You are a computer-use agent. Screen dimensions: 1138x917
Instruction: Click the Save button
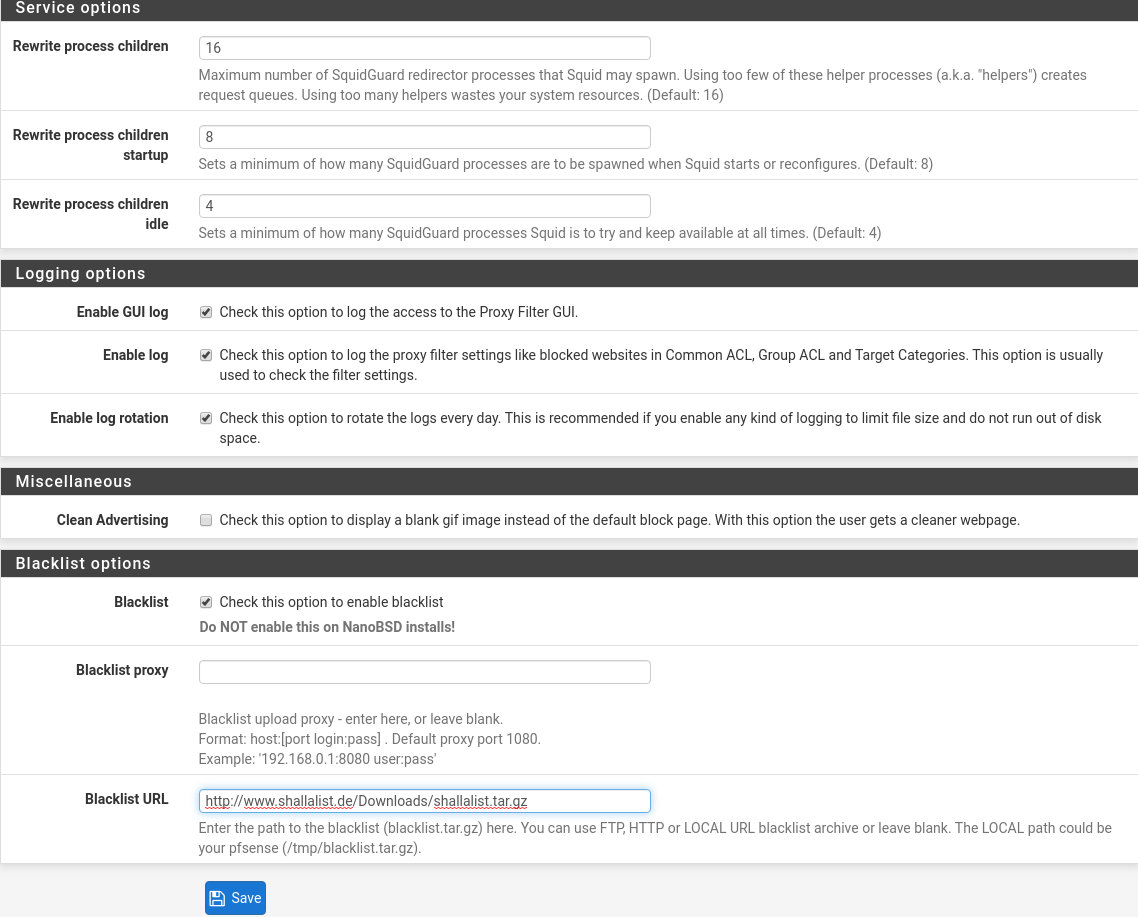235,897
